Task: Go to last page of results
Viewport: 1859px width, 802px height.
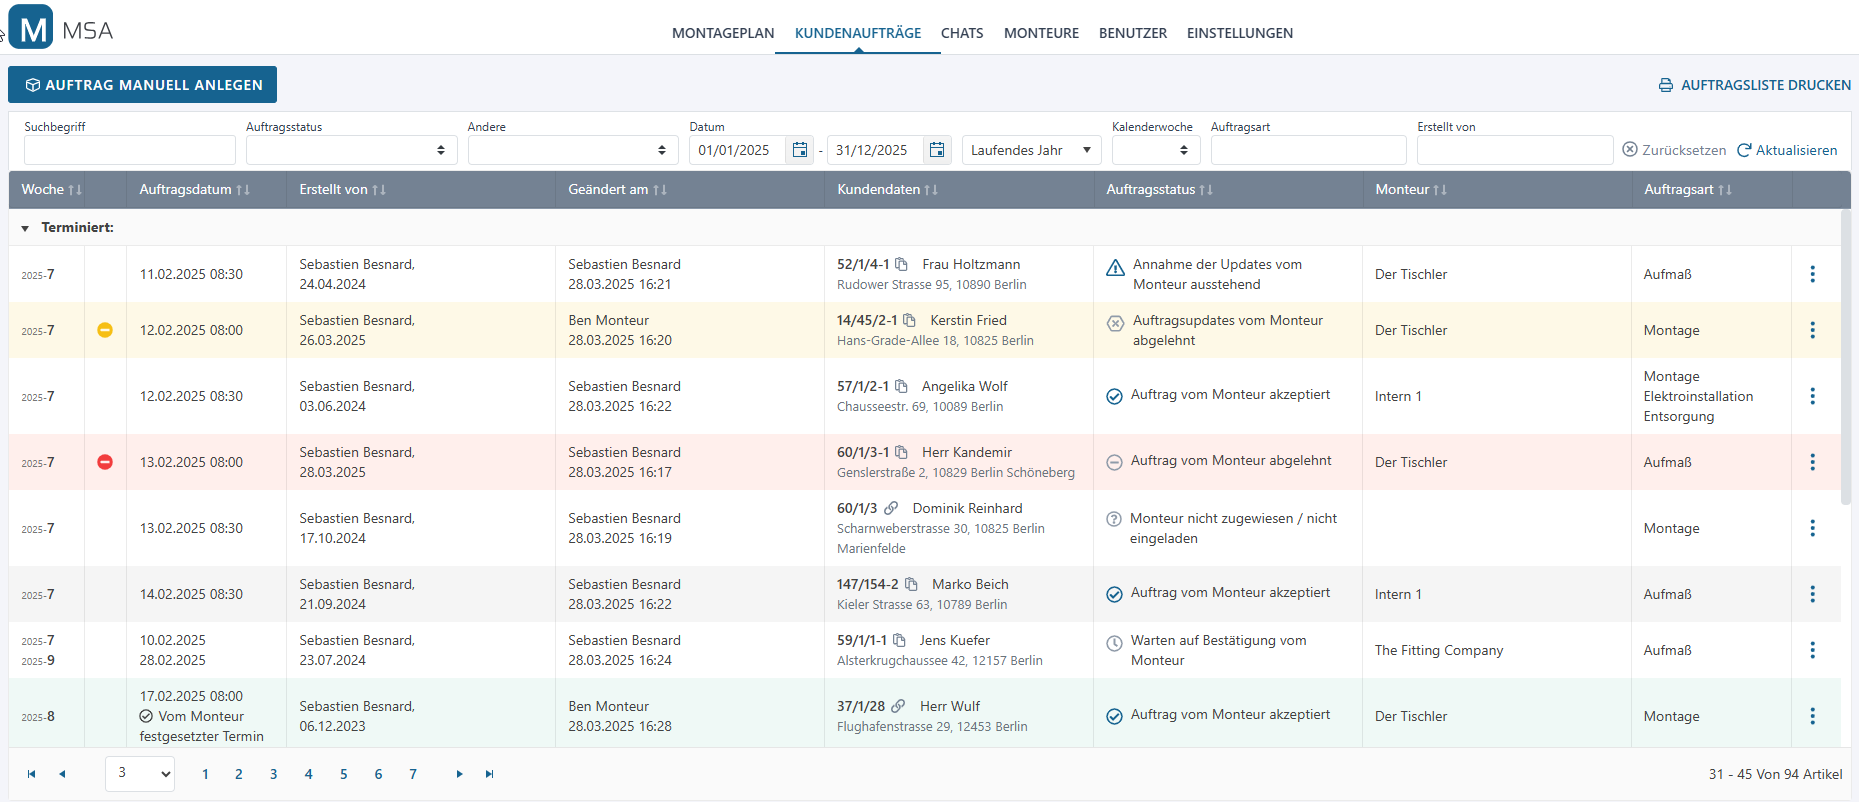Action: tap(489, 774)
